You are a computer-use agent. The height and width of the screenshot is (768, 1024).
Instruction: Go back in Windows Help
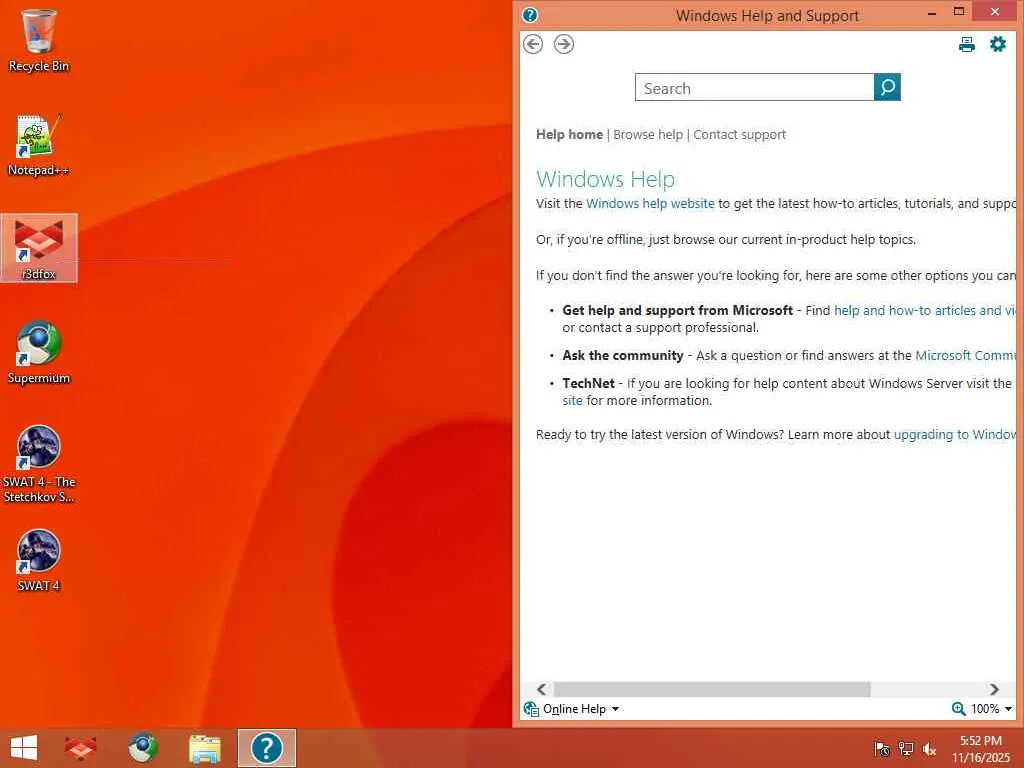coord(533,44)
